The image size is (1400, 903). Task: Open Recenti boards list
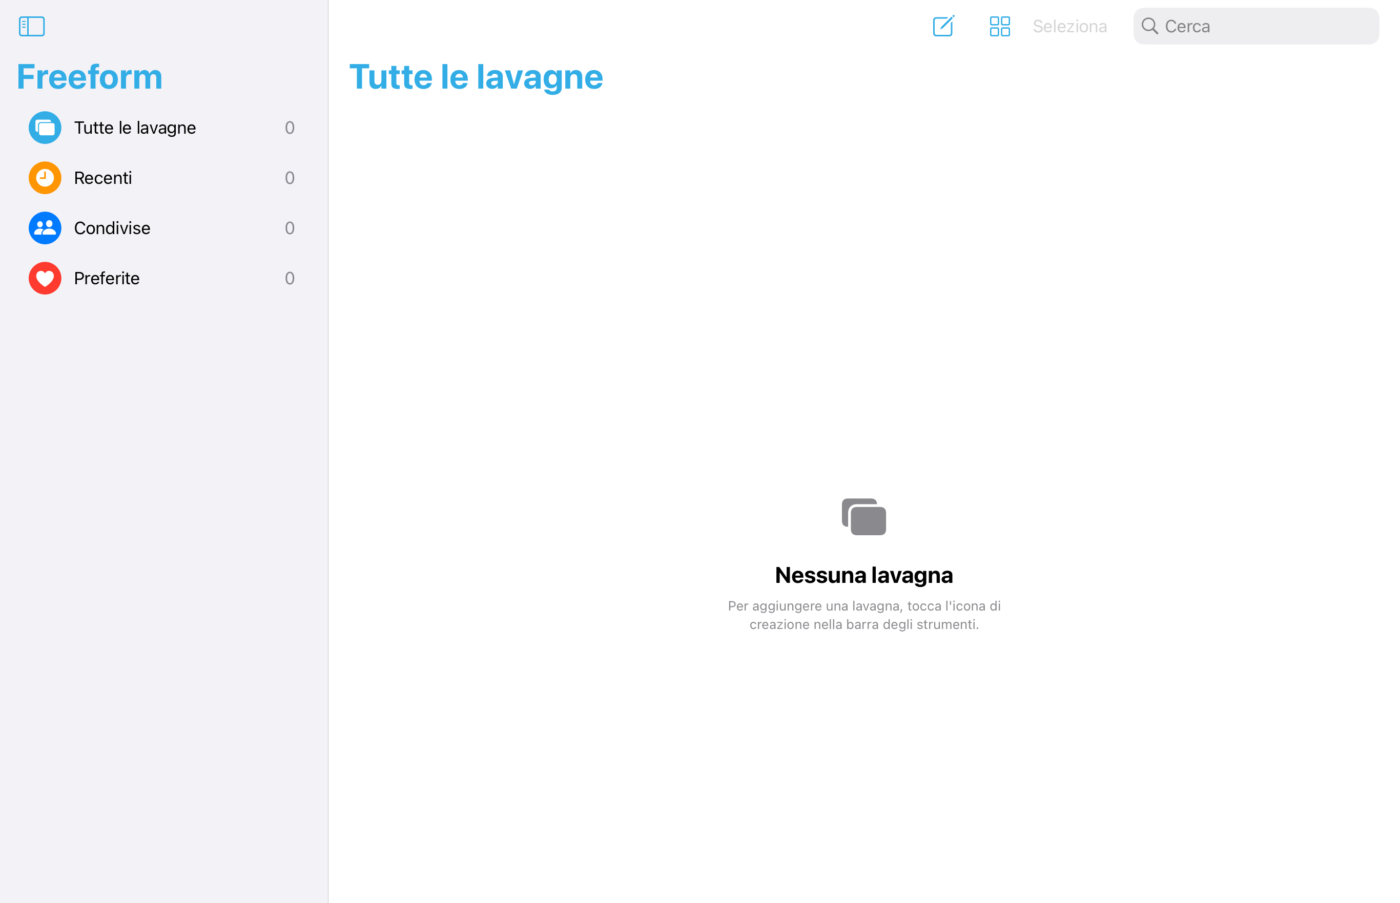(164, 178)
